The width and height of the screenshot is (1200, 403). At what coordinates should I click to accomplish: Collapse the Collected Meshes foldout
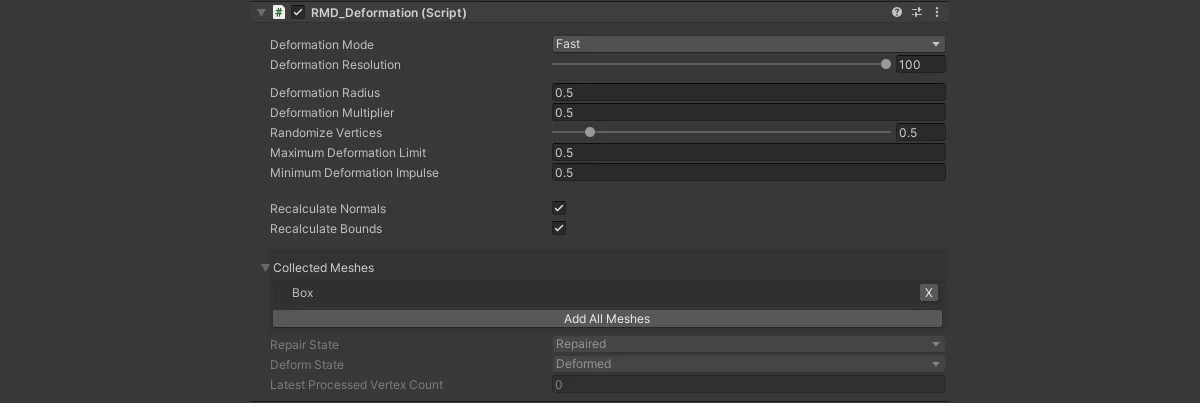(x=266, y=268)
